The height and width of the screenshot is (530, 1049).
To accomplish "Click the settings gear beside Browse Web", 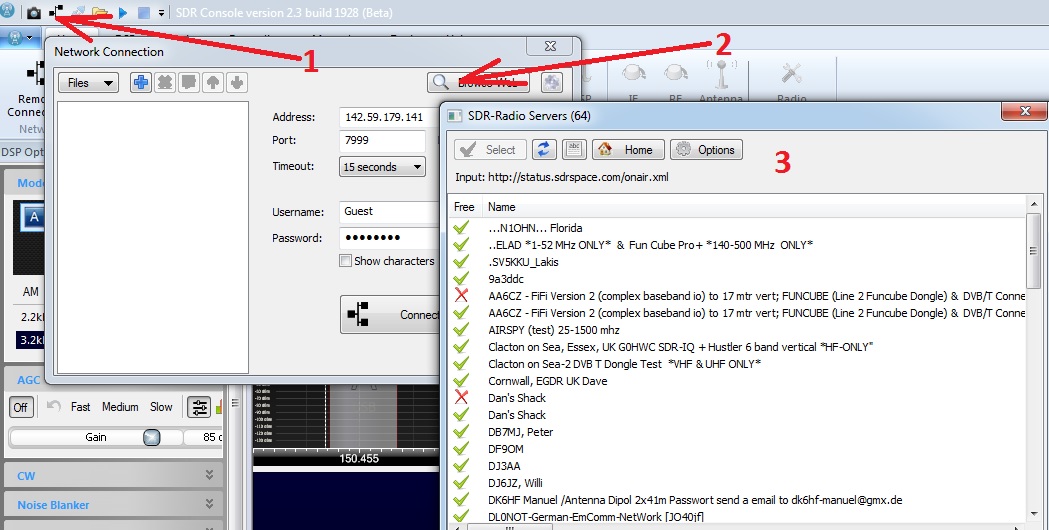I will (x=551, y=82).
